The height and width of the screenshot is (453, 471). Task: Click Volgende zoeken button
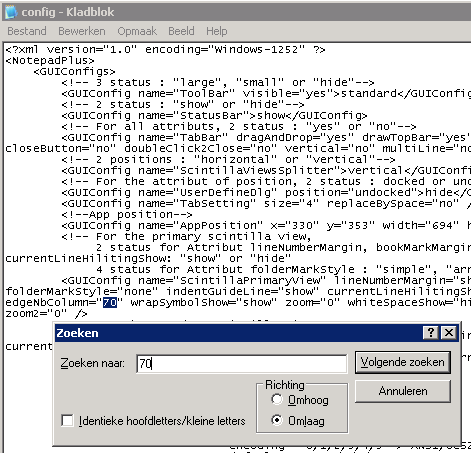coord(403,362)
